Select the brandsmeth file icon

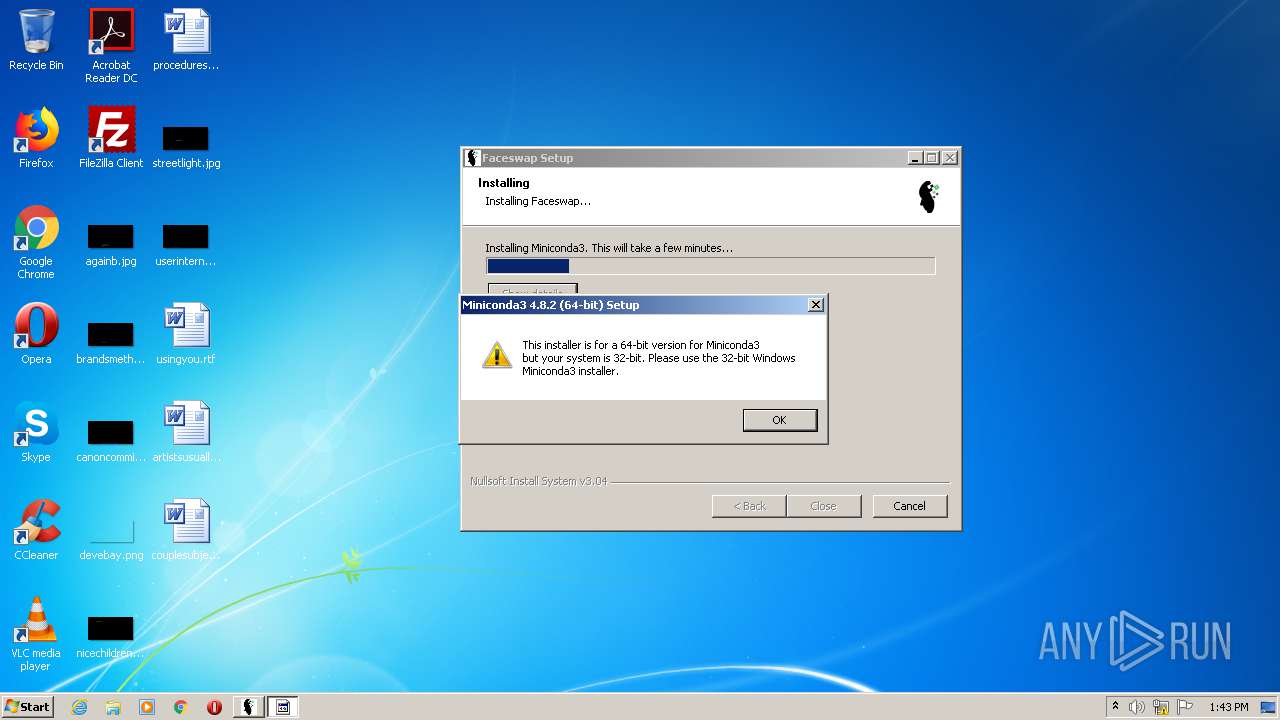(x=111, y=342)
